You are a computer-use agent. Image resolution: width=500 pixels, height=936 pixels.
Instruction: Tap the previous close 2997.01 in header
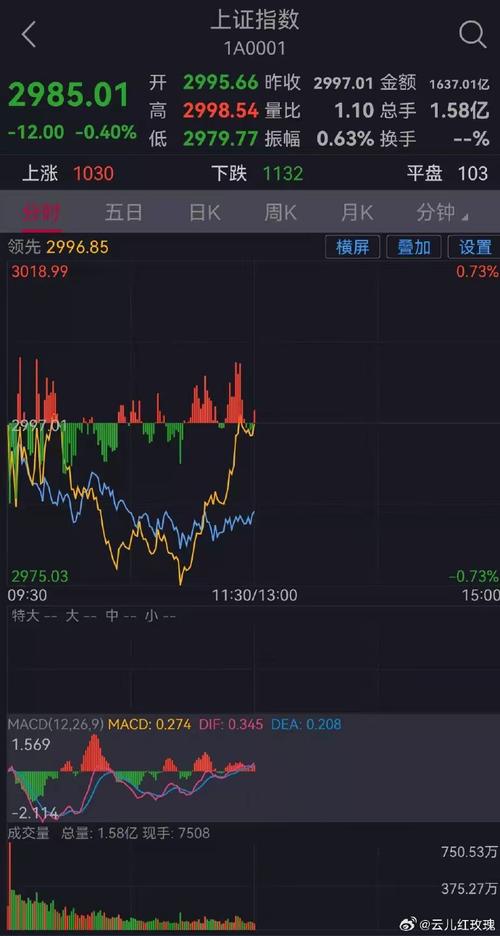[344, 83]
